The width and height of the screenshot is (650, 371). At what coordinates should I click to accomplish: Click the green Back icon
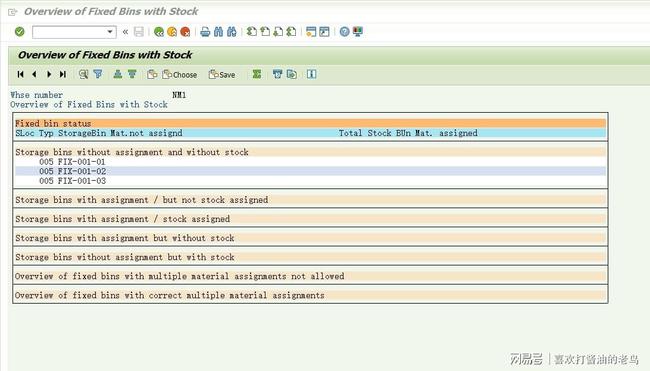158,32
